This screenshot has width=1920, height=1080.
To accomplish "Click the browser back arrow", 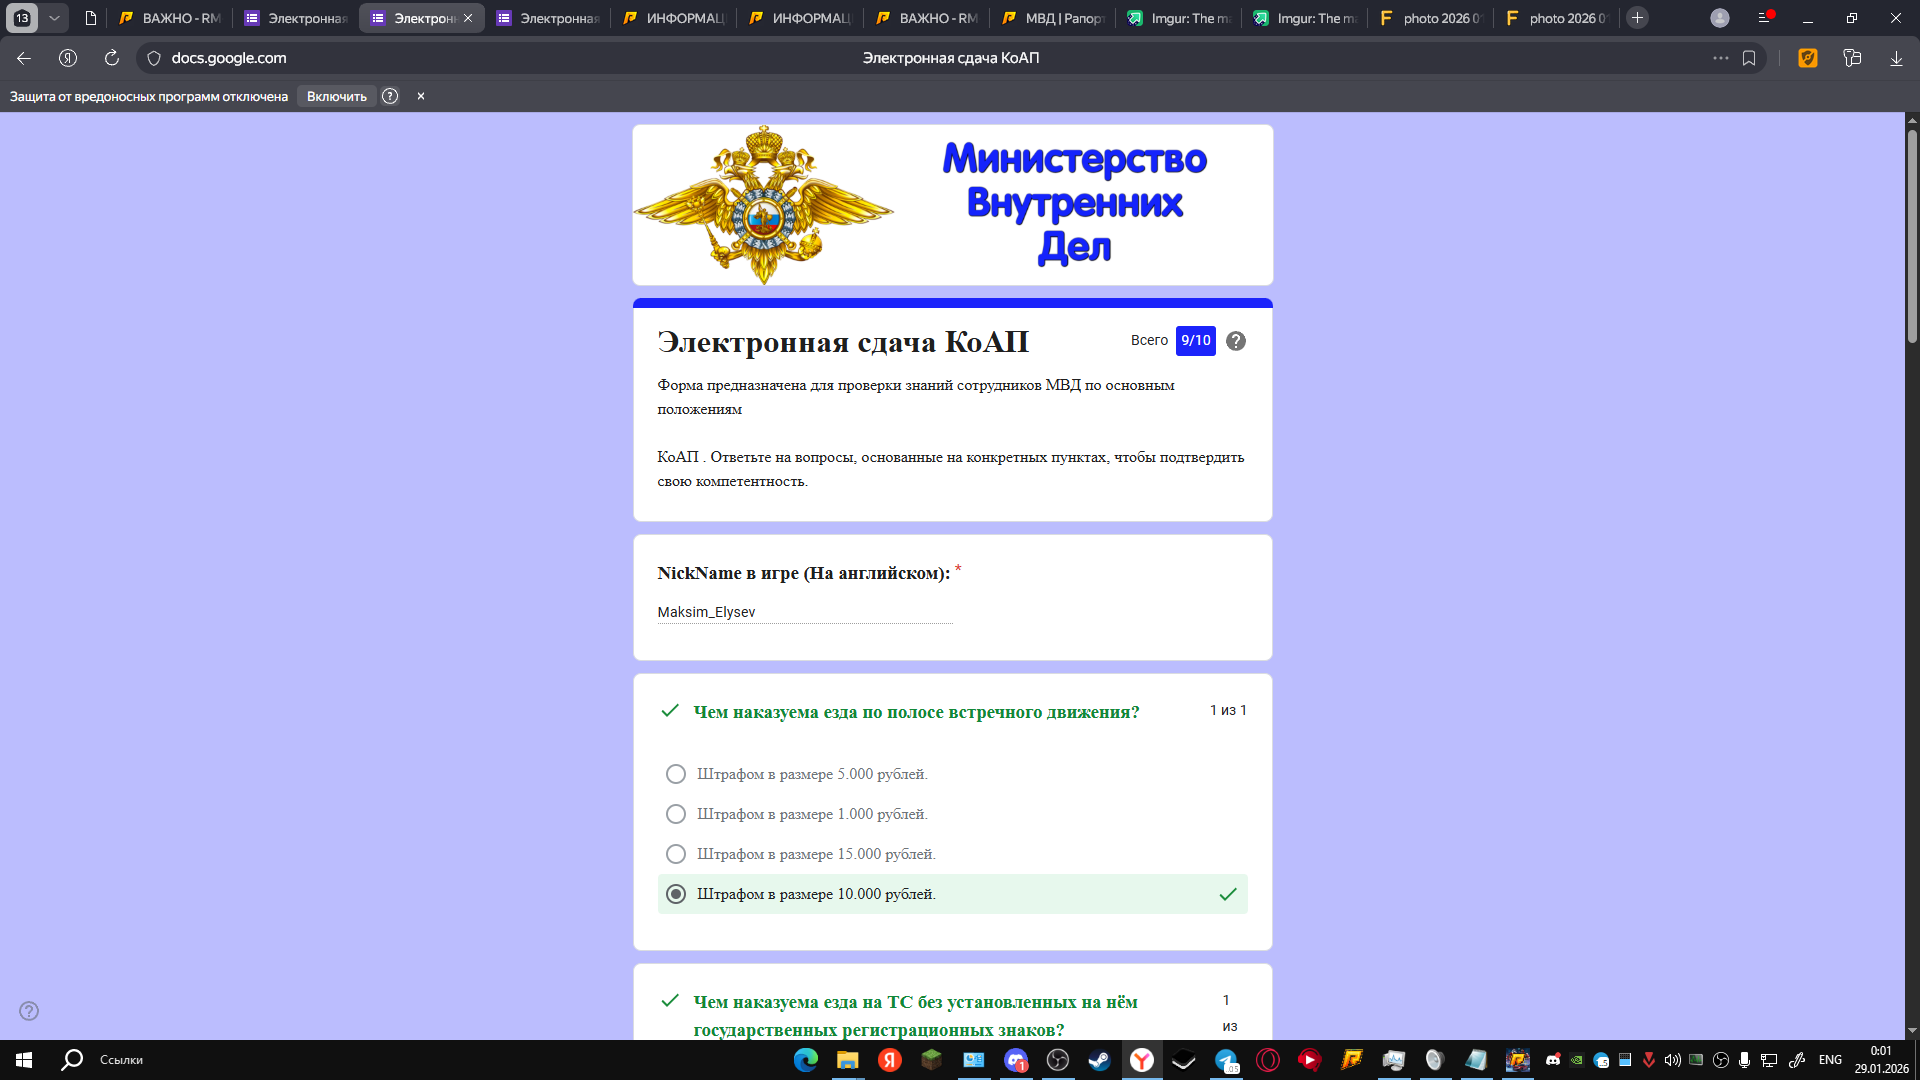I will tap(24, 58).
